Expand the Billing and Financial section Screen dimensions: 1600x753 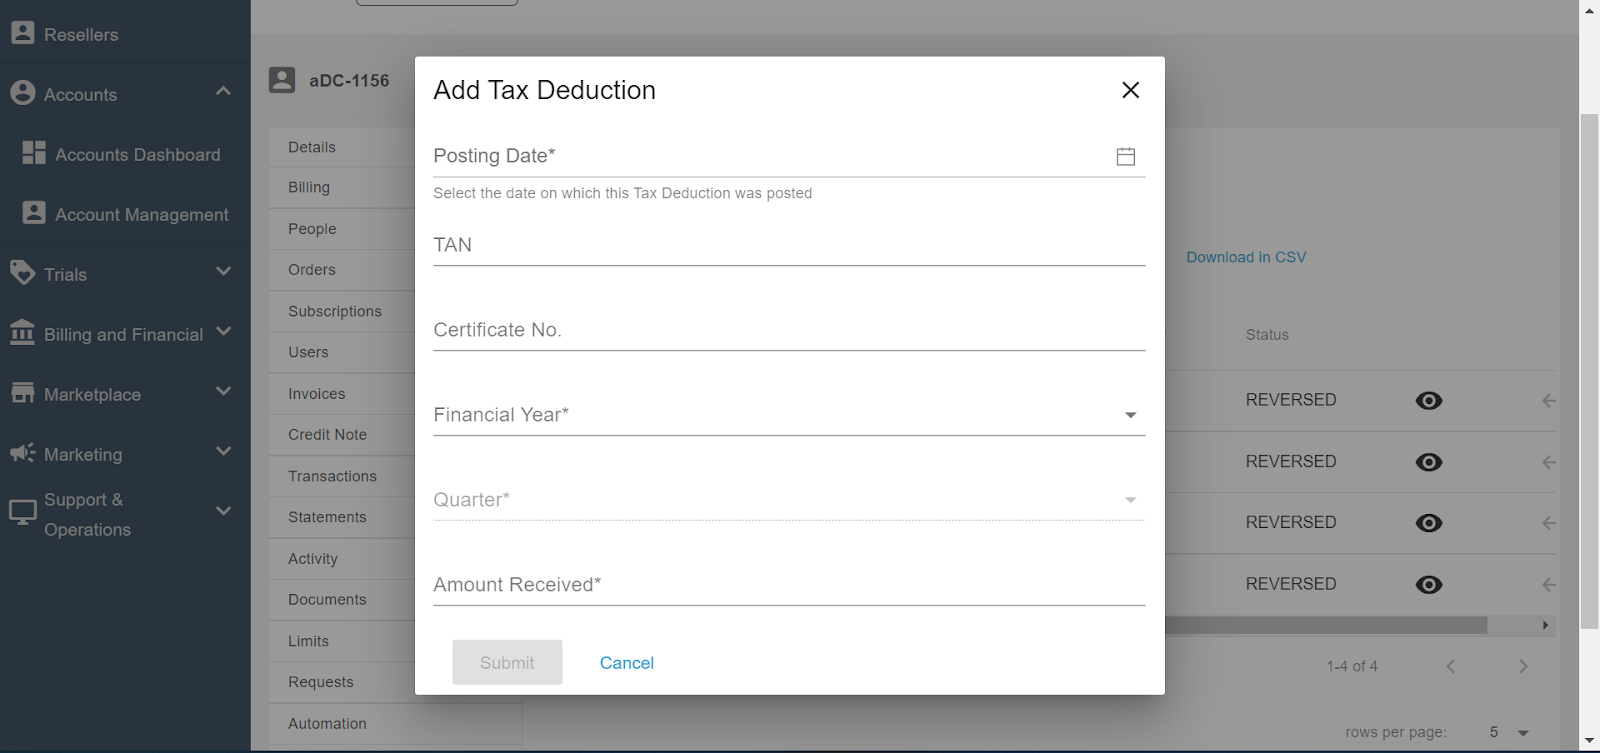click(223, 331)
